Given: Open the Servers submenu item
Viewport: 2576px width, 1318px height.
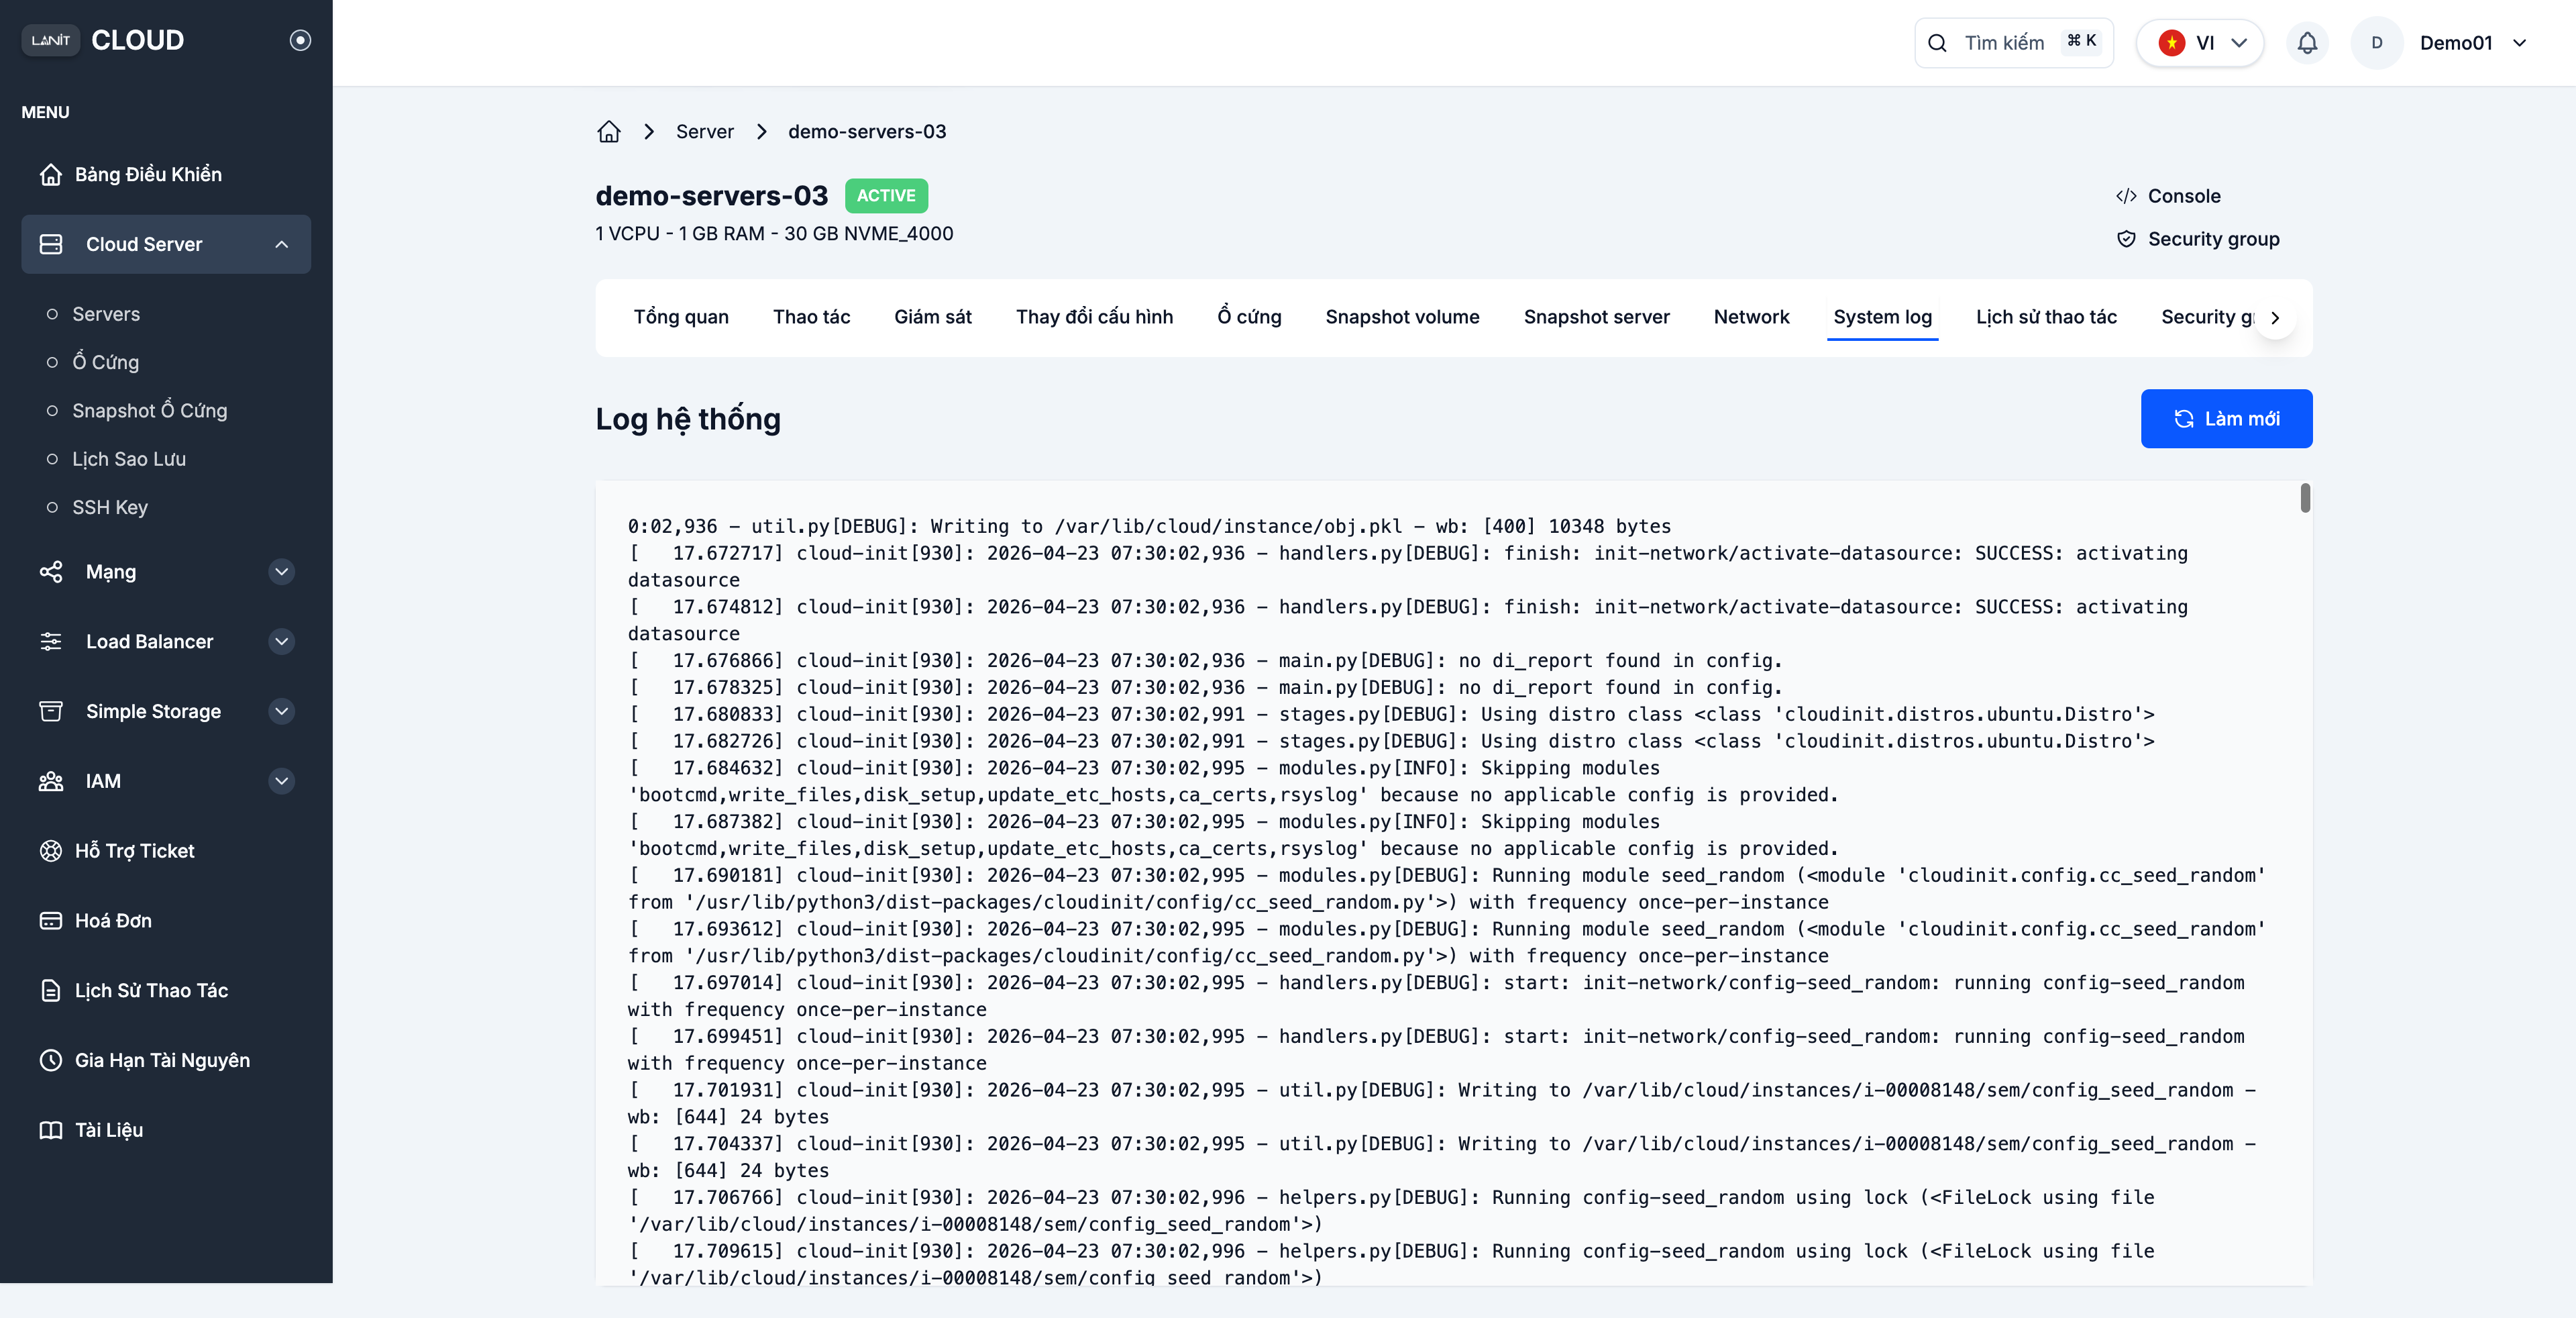Looking at the screenshot, I should click(106, 314).
